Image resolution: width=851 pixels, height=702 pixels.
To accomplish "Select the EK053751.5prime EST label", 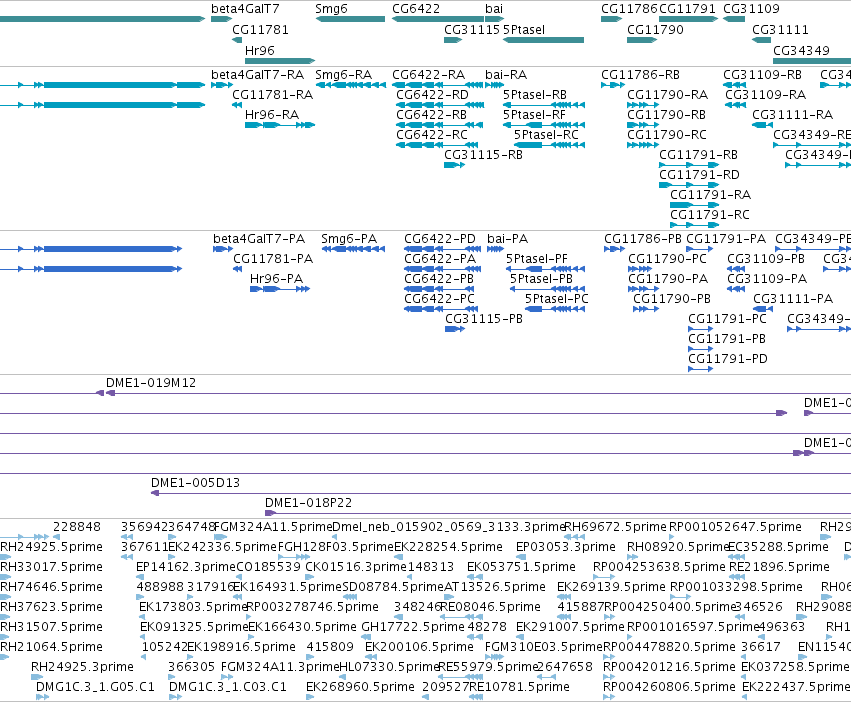I will point(521,567).
